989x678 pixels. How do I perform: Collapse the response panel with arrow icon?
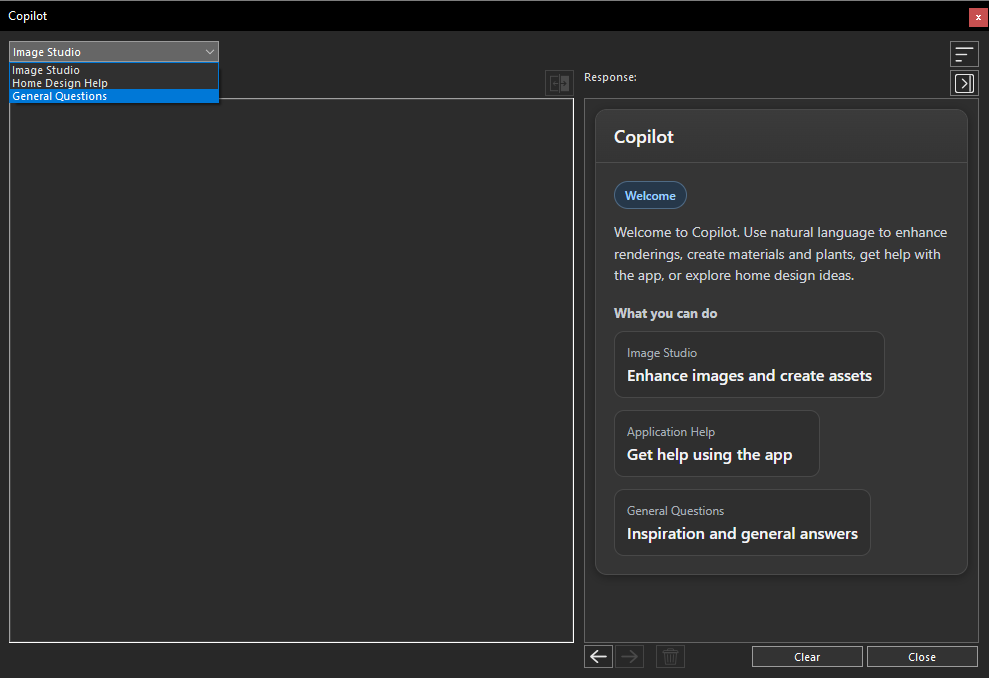(x=964, y=83)
